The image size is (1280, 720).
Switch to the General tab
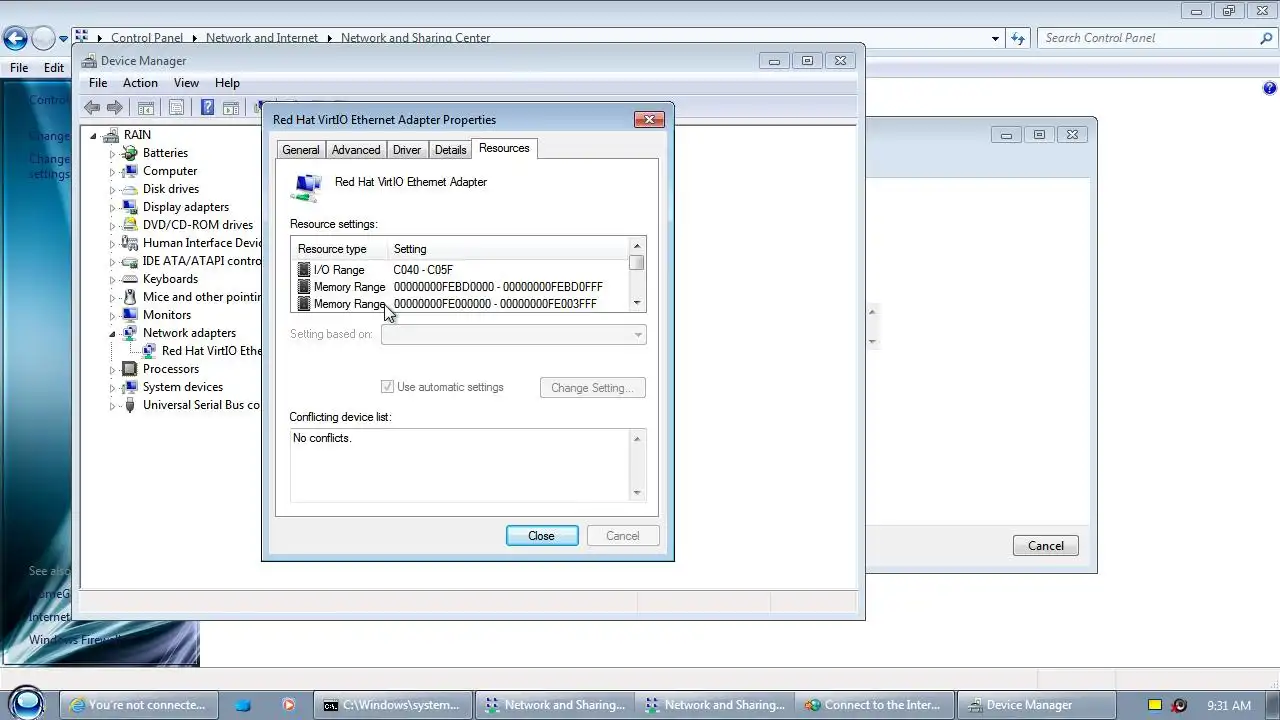[x=301, y=150]
